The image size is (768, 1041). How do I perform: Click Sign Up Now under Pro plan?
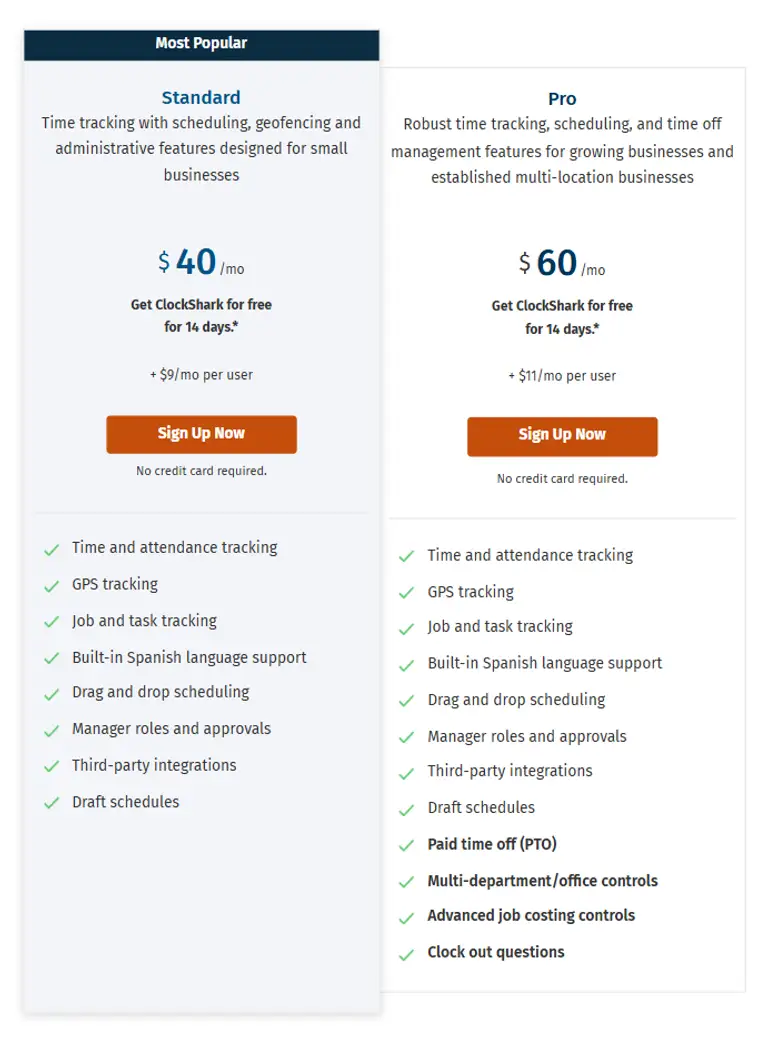click(562, 435)
